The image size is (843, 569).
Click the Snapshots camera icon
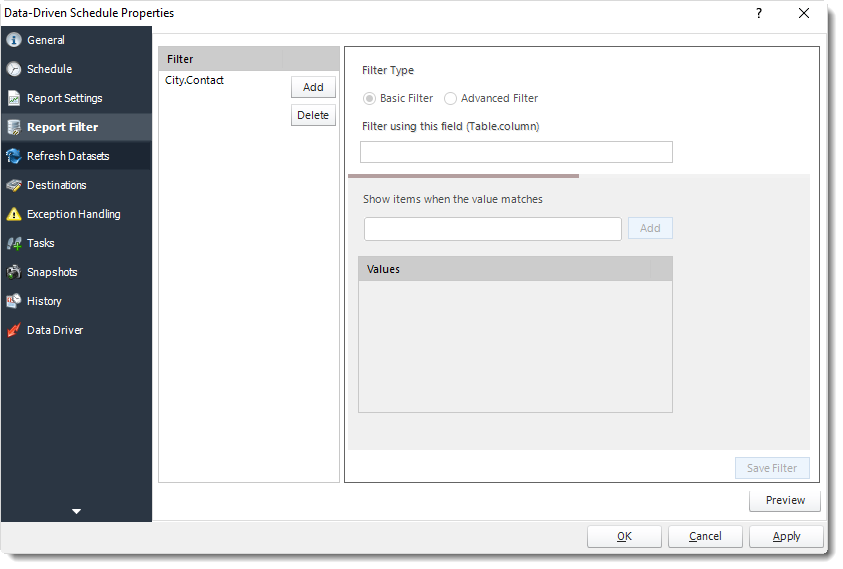(x=14, y=272)
